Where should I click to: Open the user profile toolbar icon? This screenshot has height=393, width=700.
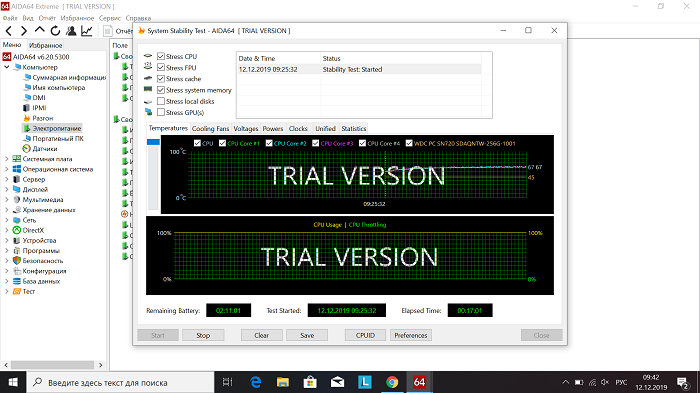pos(71,31)
